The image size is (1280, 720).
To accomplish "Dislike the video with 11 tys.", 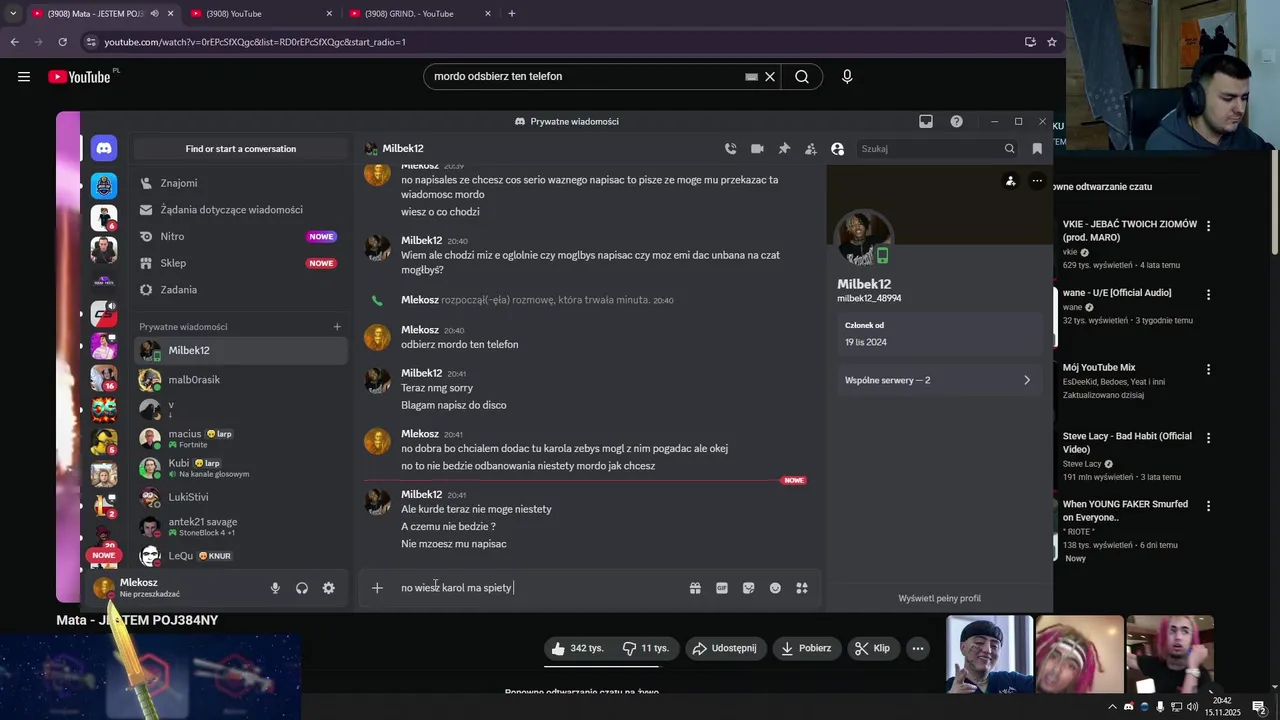I will pyautogui.click(x=646, y=648).
